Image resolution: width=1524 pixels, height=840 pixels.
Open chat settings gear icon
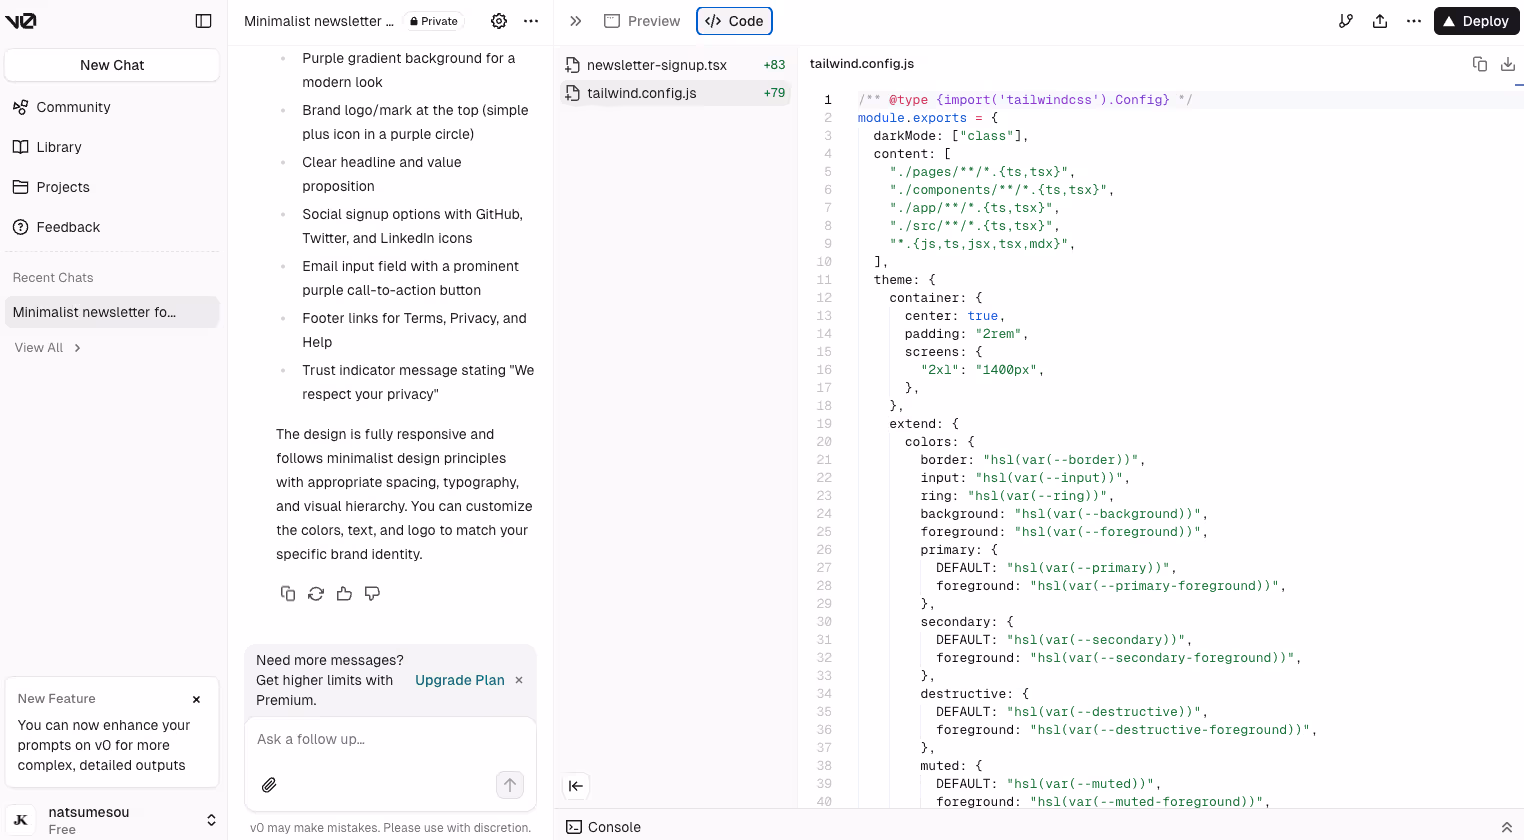point(499,21)
